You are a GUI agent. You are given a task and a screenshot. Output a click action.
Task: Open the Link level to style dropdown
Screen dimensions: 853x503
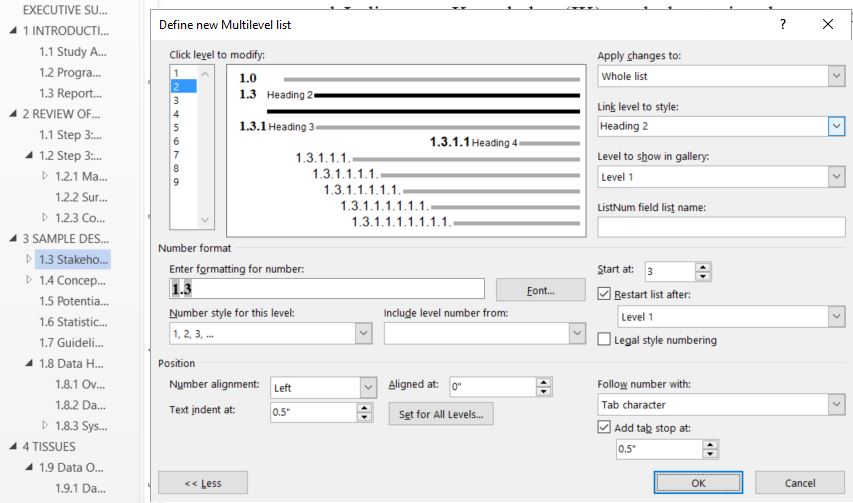pos(836,126)
